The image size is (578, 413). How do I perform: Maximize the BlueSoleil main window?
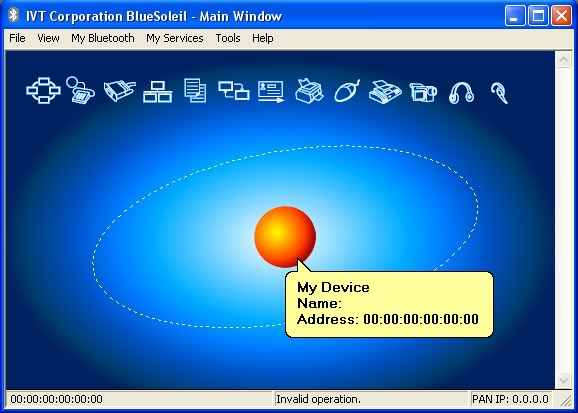[x=538, y=16]
